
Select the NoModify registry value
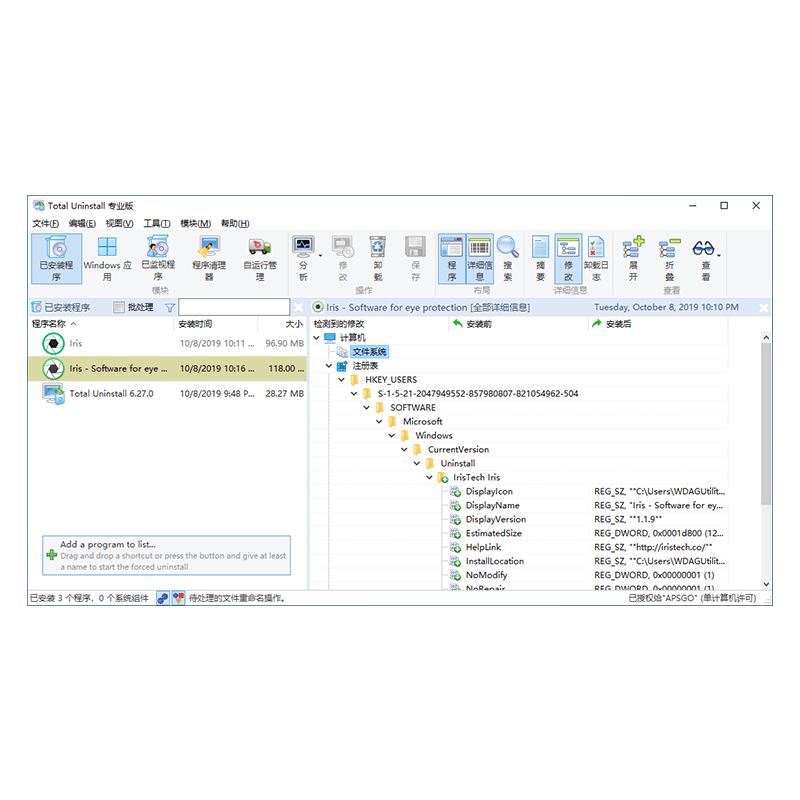[x=486, y=575]
